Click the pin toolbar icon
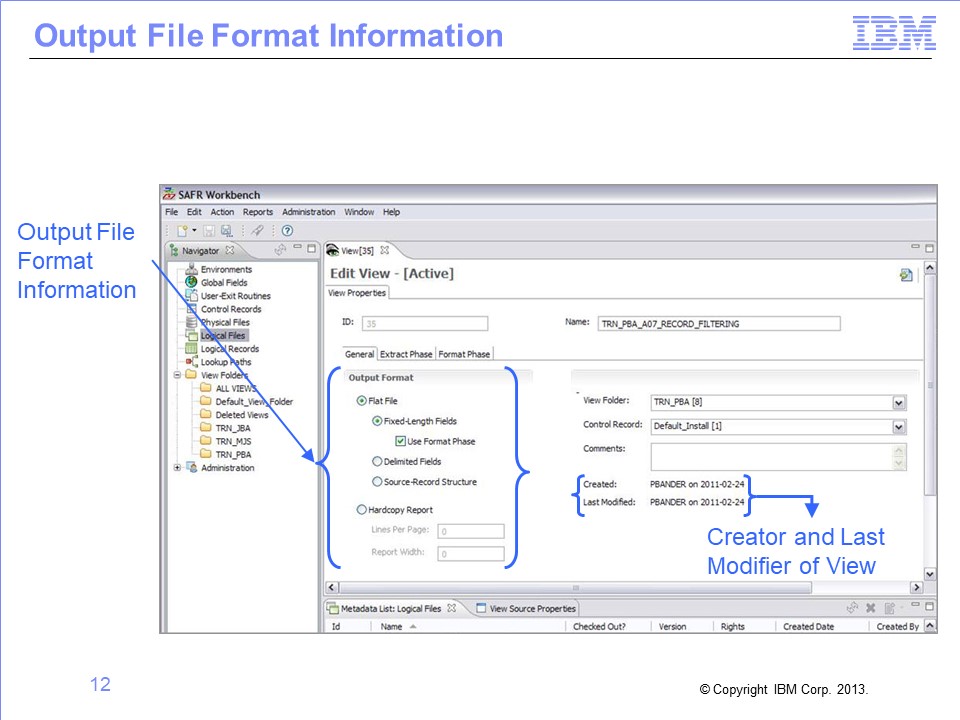This screenshot has width=960, height=720. (x=257, y=231)
